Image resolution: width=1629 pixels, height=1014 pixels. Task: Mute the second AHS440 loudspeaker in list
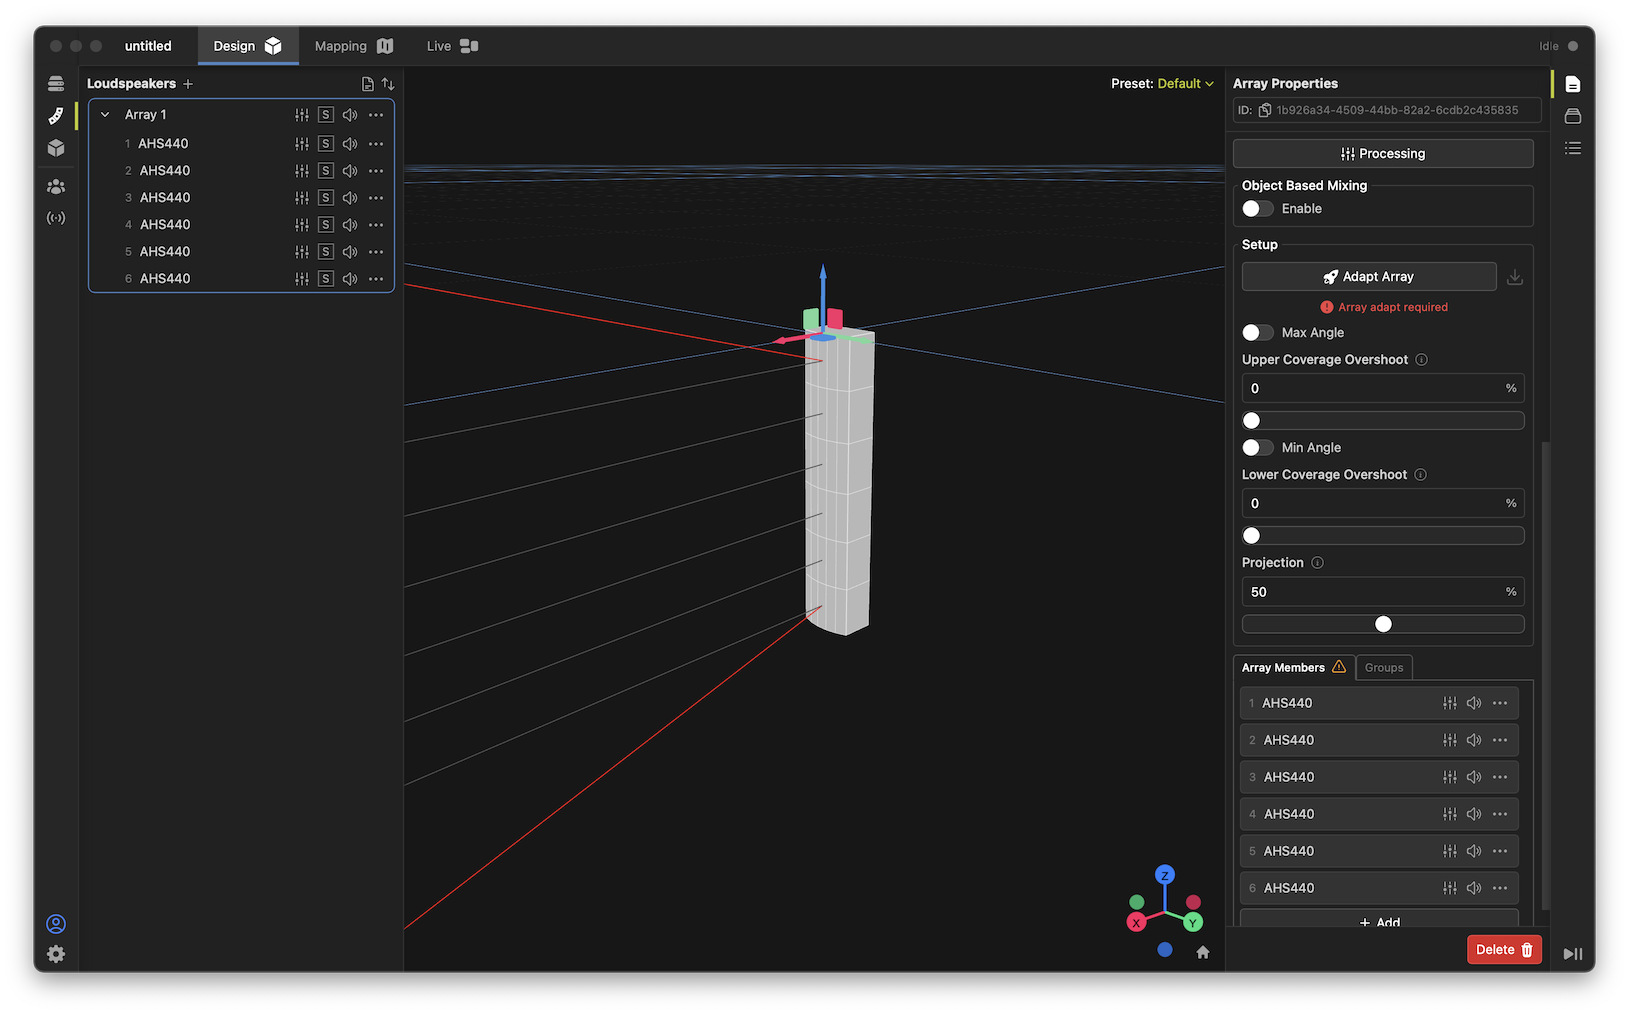point(350,171)
